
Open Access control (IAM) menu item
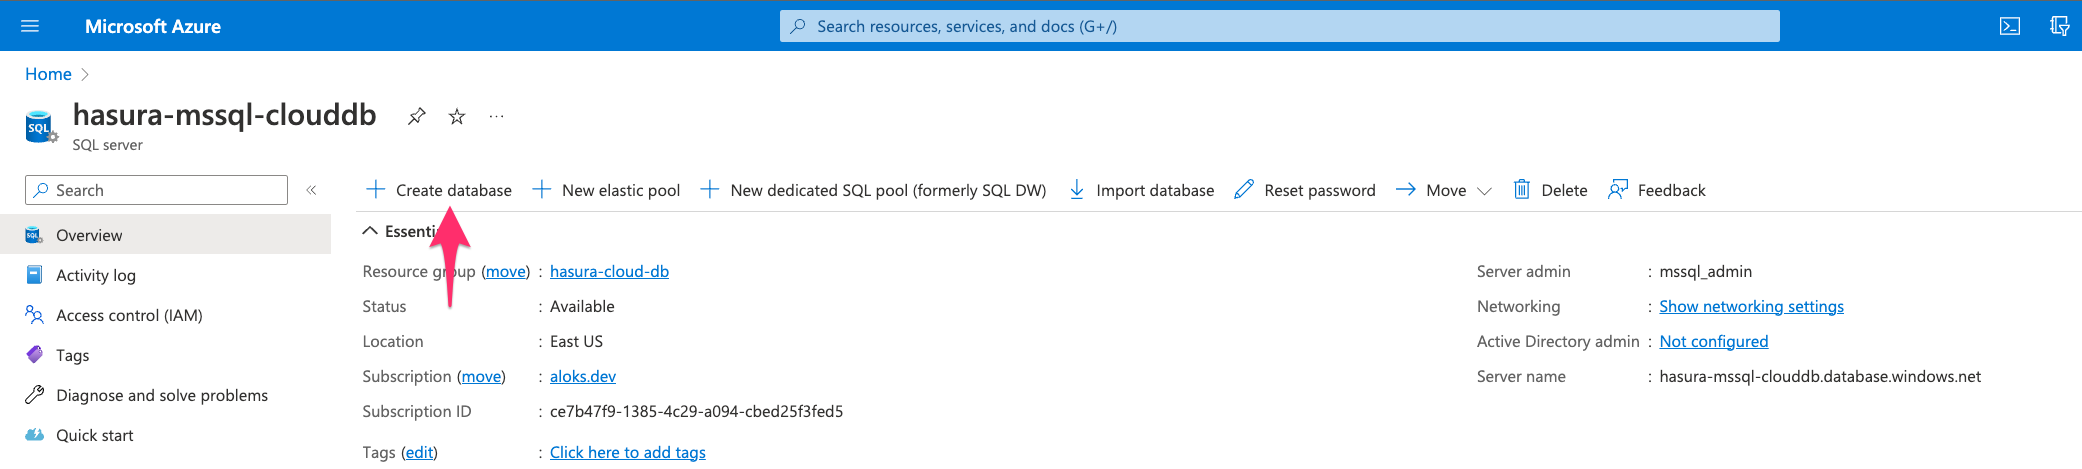[165, 315]
